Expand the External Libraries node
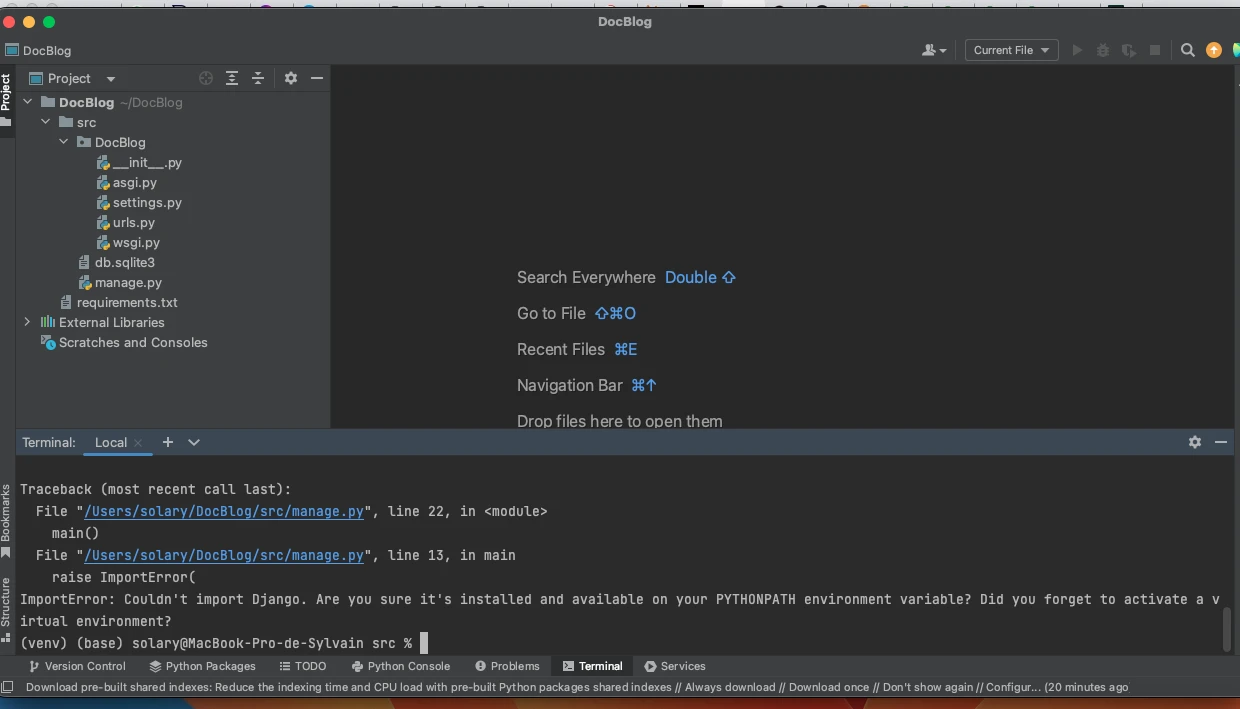The width and height of the screenshot is (1240, 709). pyautogui.click(x=27, y=322)
